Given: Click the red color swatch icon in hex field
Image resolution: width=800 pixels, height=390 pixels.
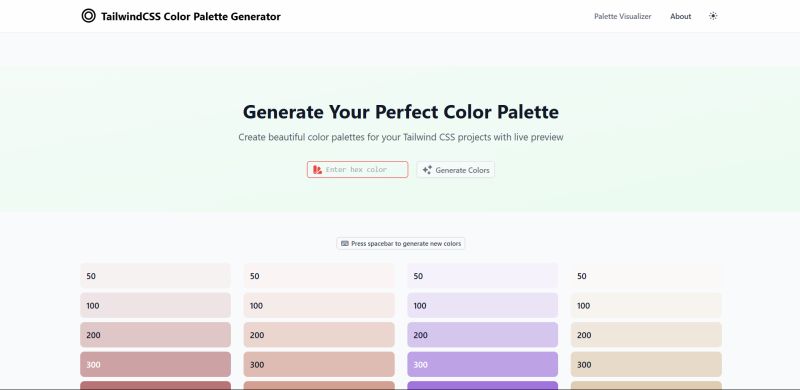Looking at the screenshot, I should [317, 169].
